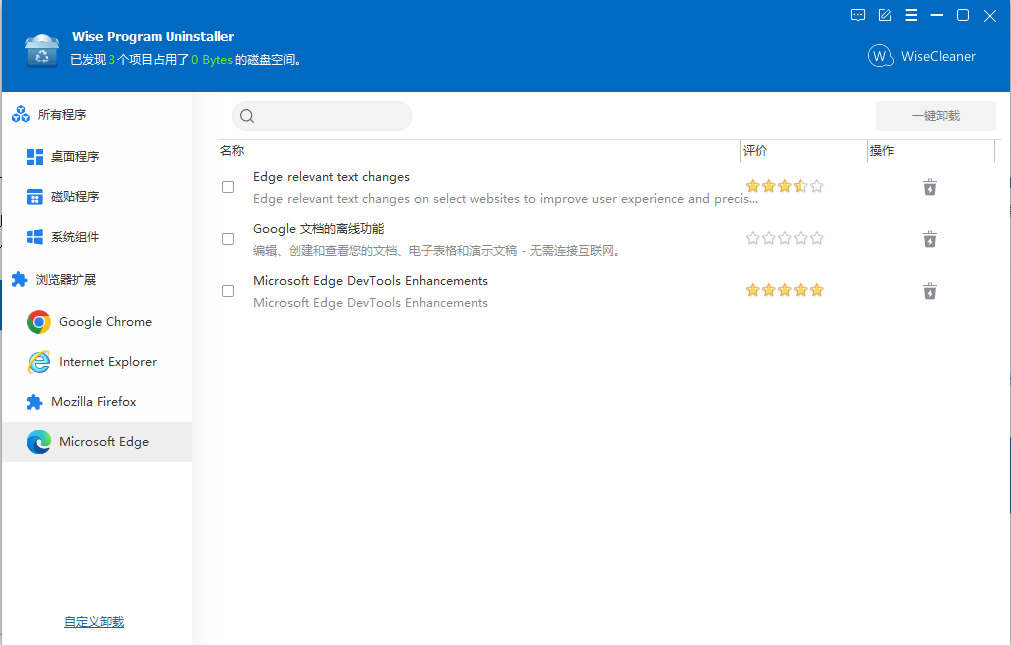This screenshot has height=645, width=1011.
Task: Uninstall Google 文档的离线功能 via trash icon
Action: pyautogui.click(x=930, y=239)
